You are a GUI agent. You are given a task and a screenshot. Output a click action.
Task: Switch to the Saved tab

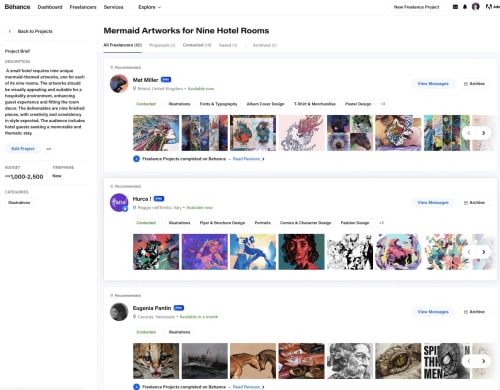[228, 45]
